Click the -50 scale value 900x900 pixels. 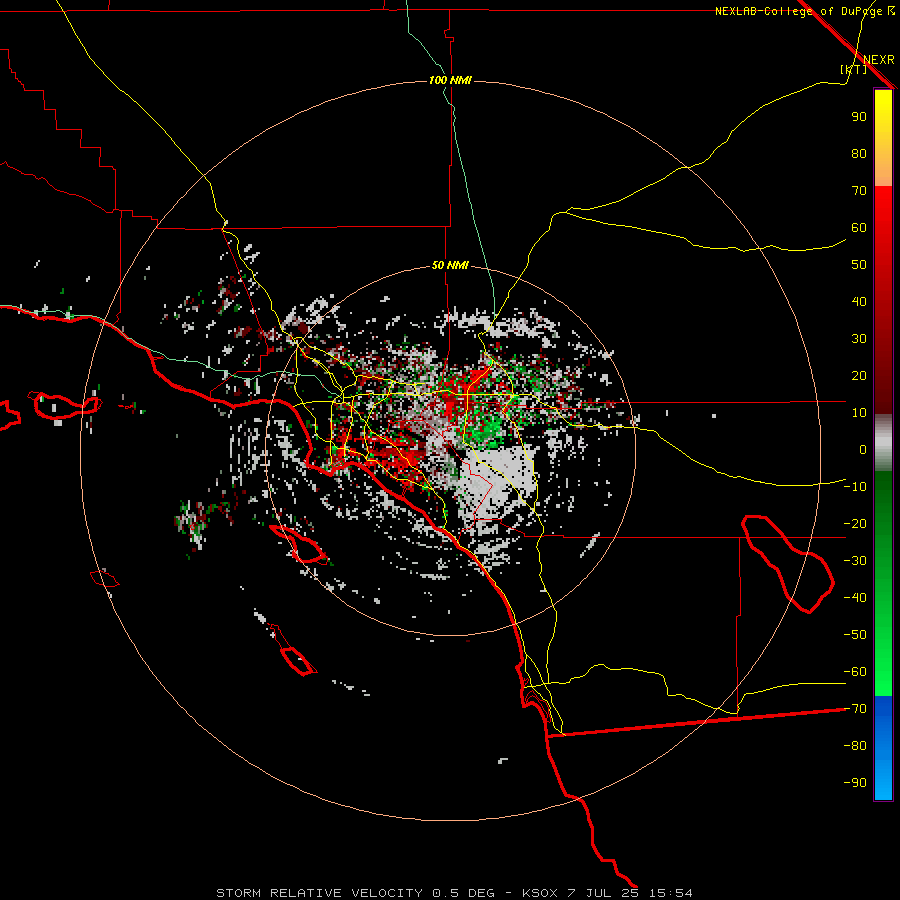pos(855,634)
